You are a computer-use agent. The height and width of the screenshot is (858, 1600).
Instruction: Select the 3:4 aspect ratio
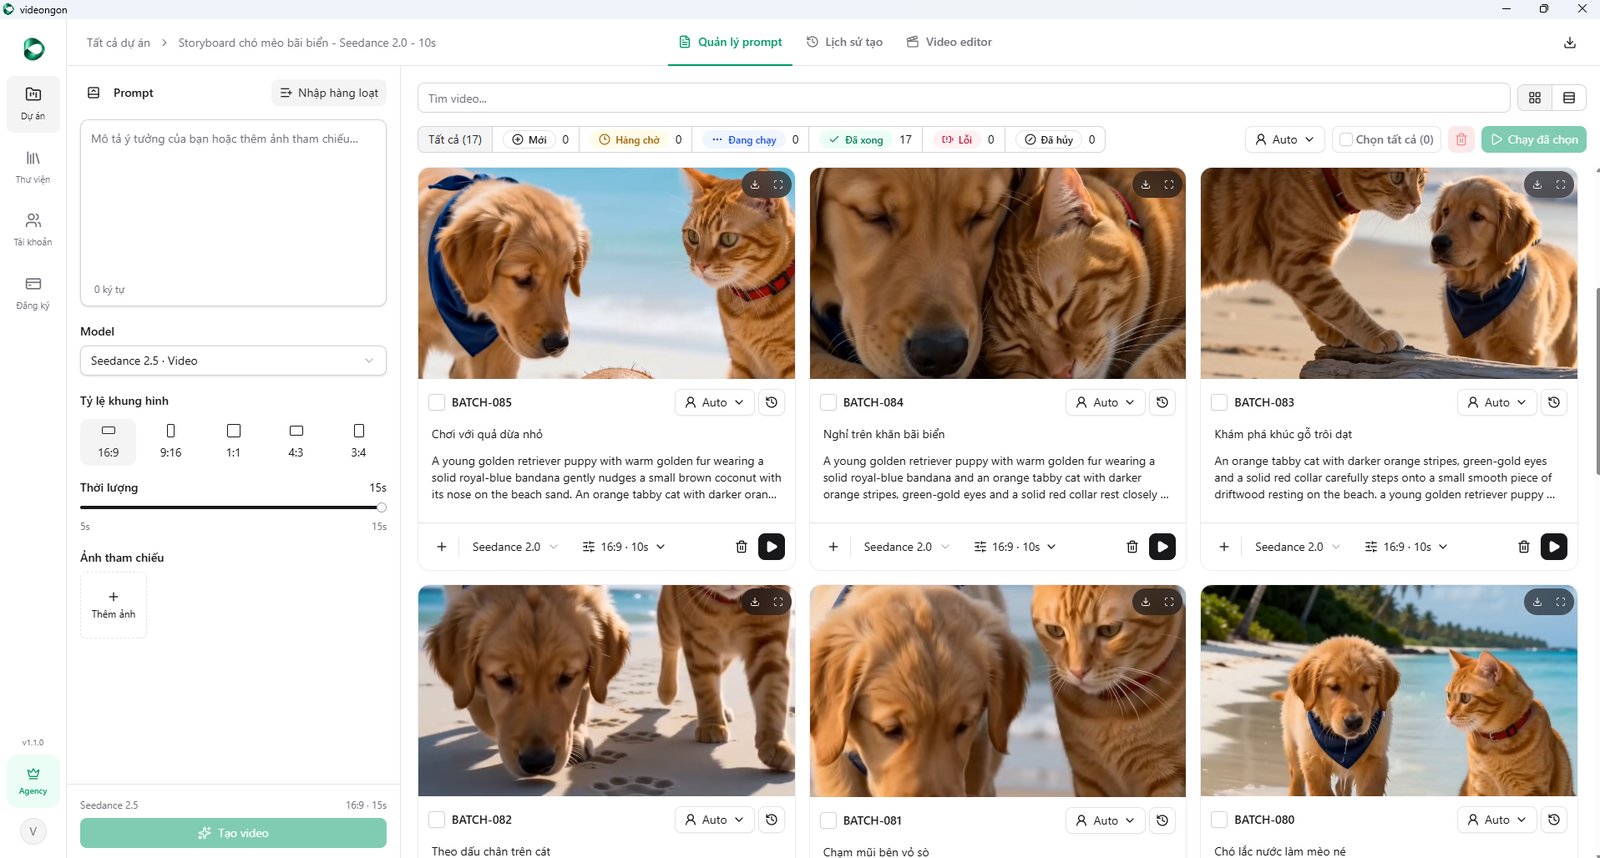pyautogui.click(x=359, y=441)
